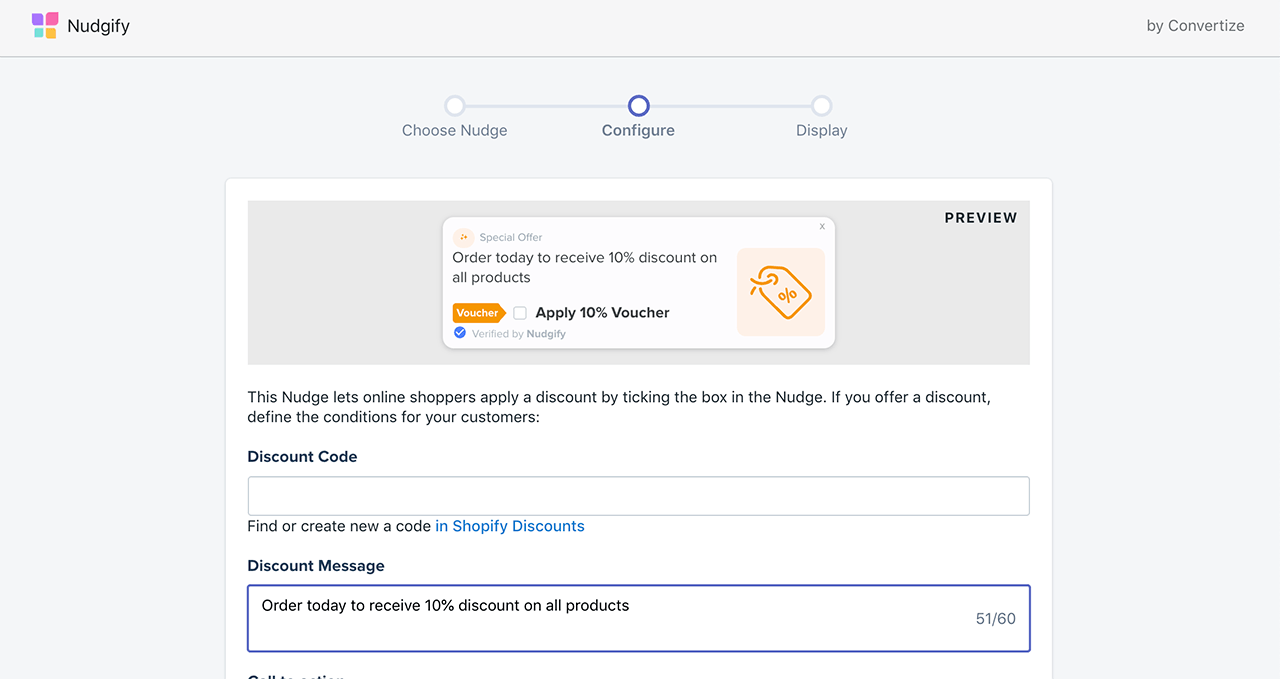
Task: Select the Configure step circle
Action: click(x=638, y=106)
